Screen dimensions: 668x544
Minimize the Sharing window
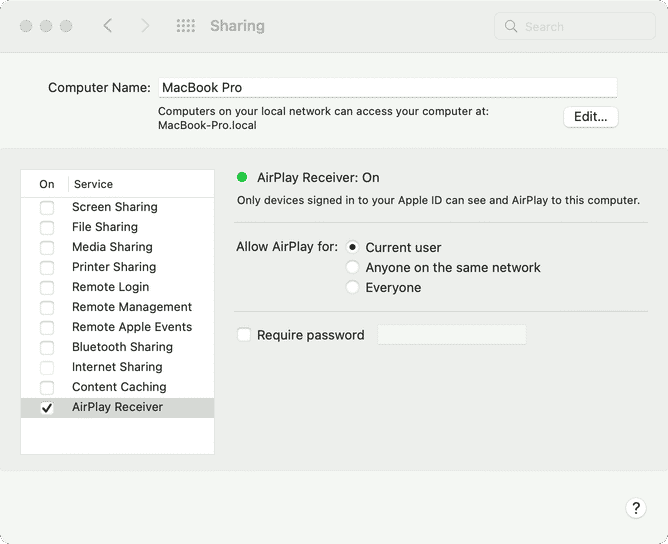point(46,26)
